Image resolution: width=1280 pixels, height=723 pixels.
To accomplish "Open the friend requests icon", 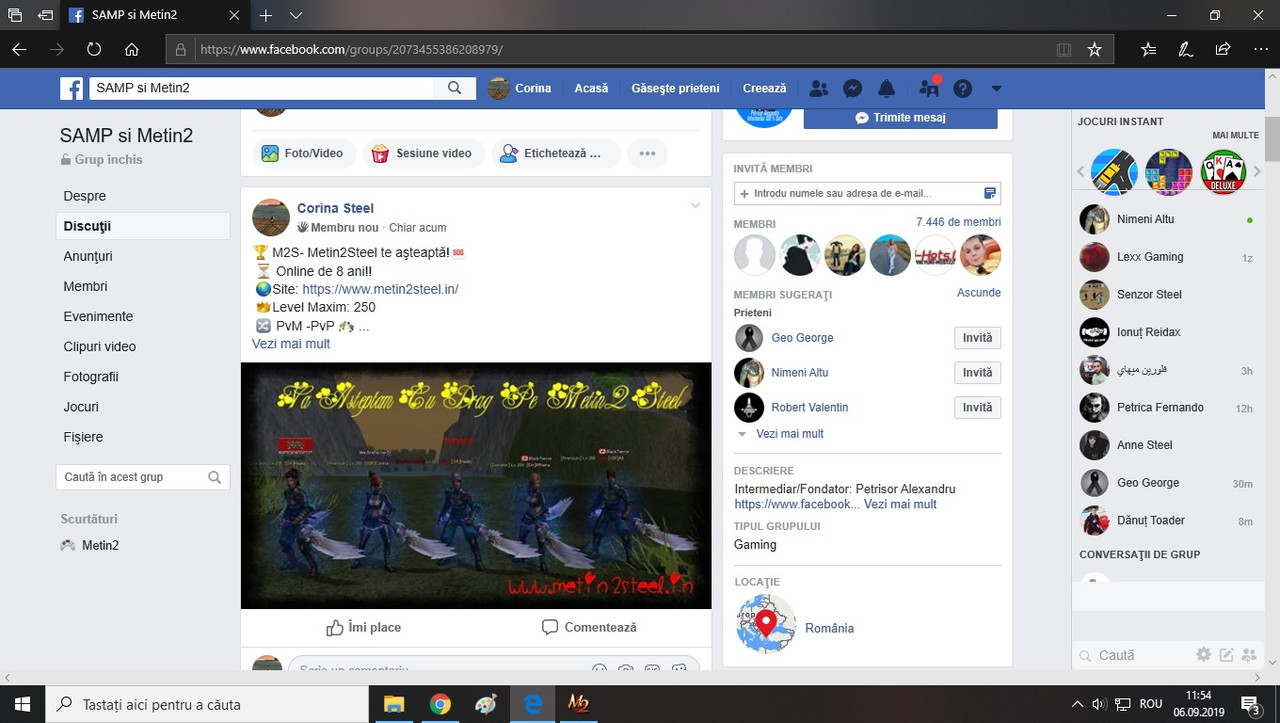I will click(819, 88).
